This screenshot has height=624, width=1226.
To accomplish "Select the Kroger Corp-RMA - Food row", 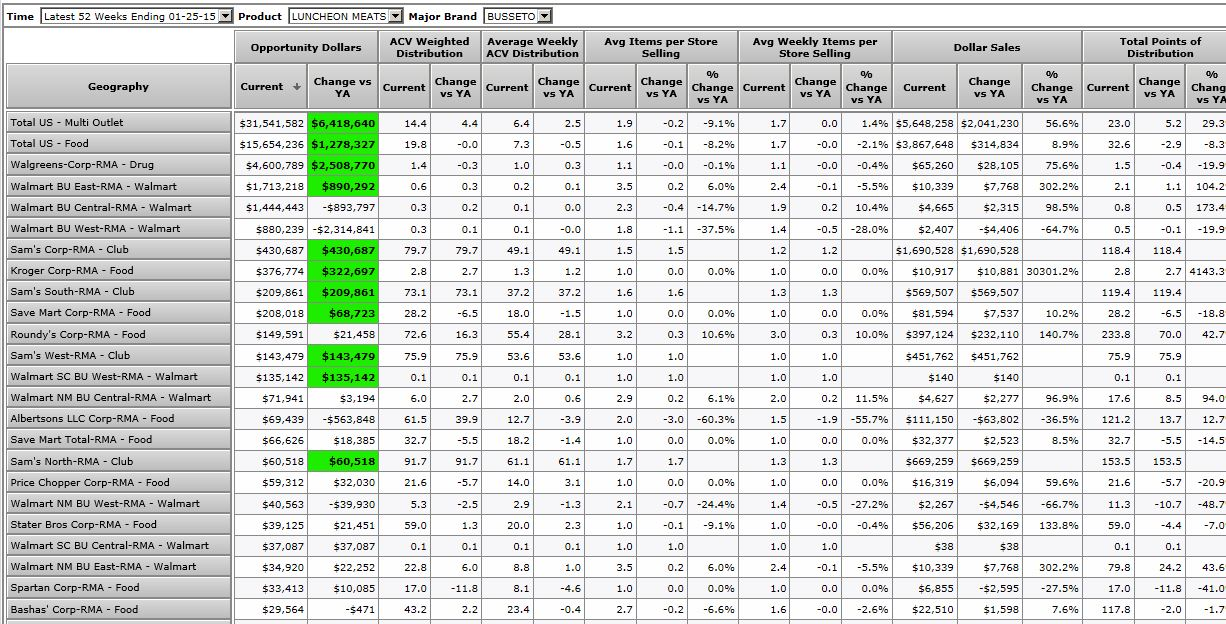I will coord(118,271).
